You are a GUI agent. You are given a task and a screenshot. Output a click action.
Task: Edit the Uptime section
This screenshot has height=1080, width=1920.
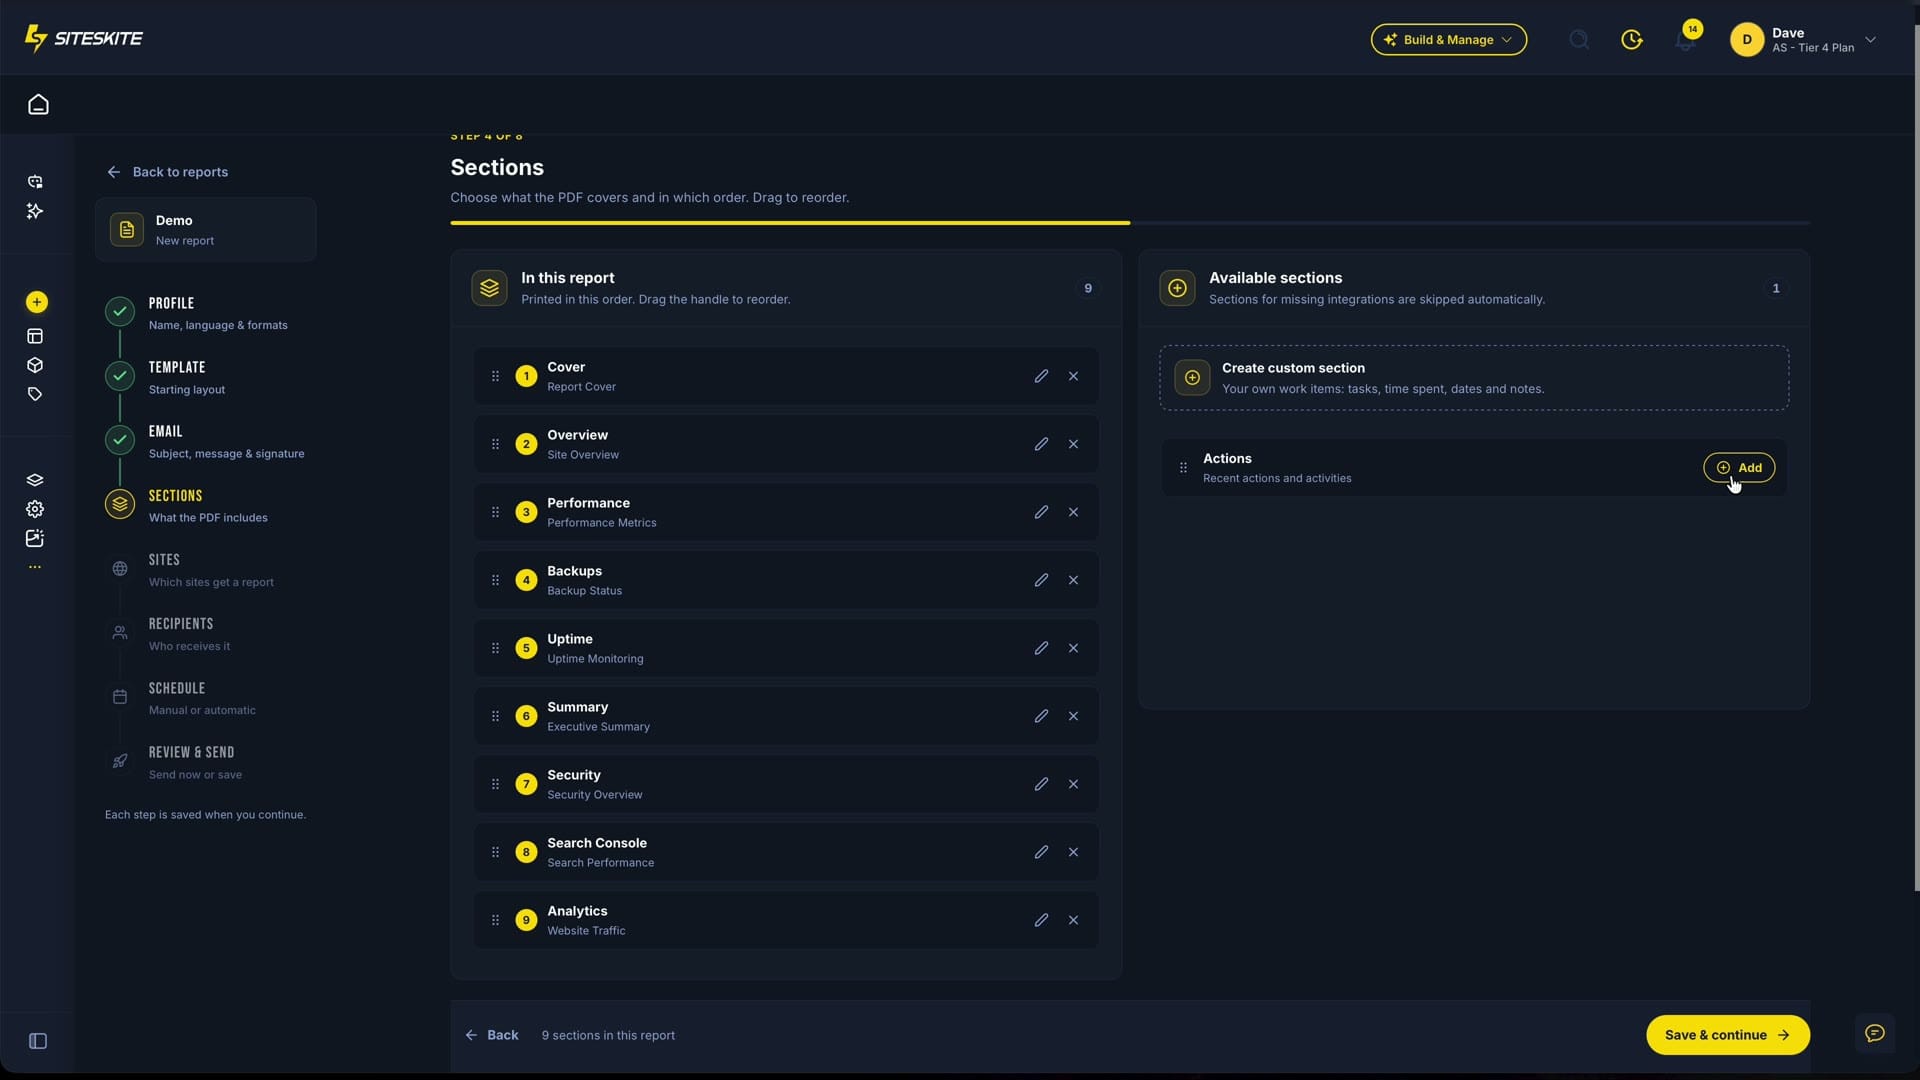click(1041, 648)
